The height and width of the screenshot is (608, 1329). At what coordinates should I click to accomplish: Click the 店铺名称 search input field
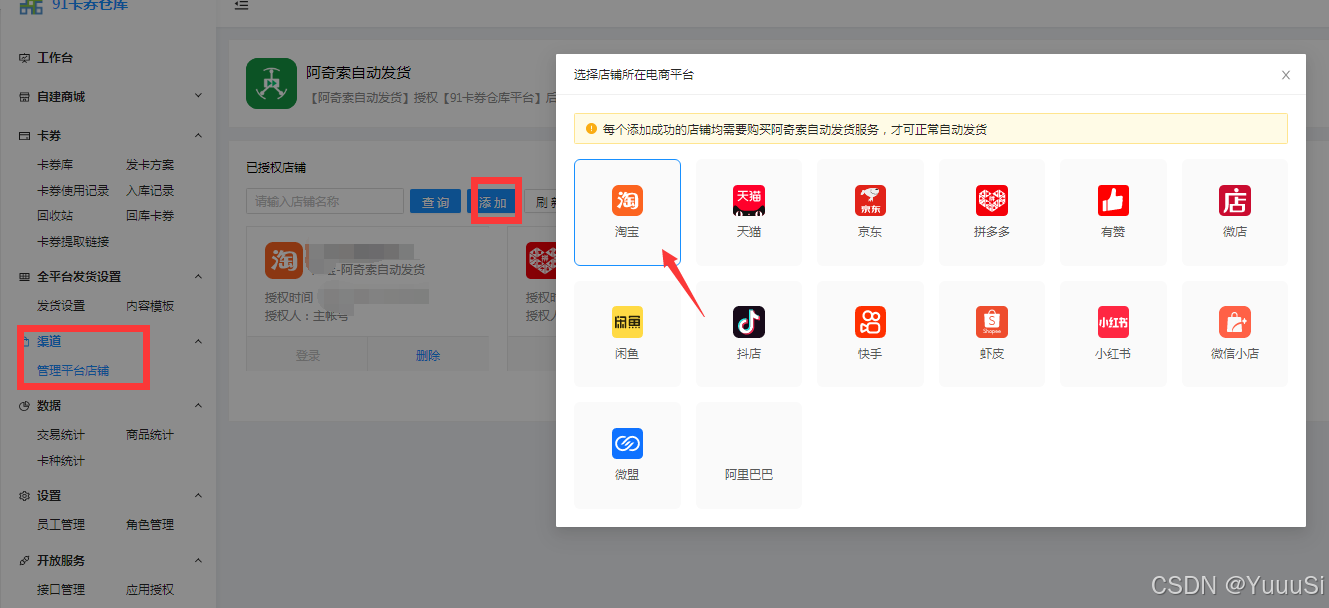[325, 201]
